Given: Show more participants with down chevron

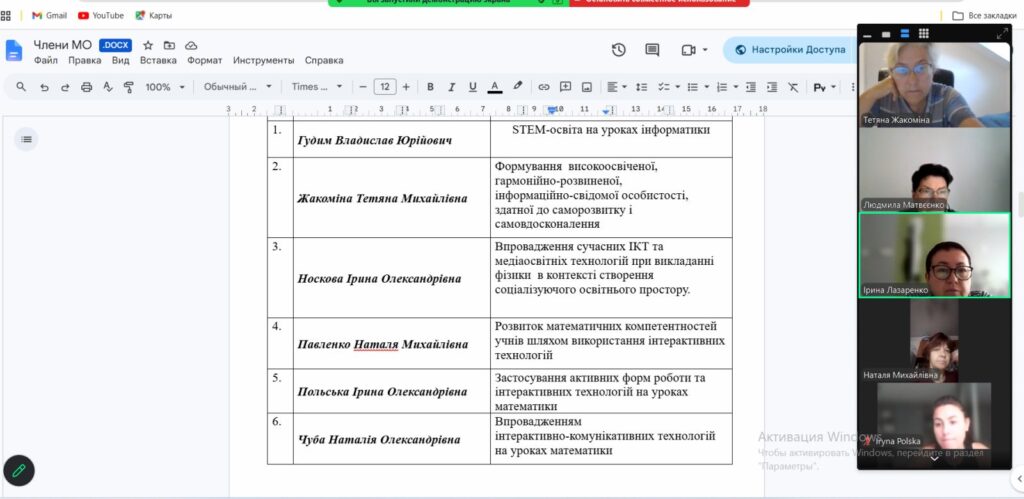Looking at the screenshot, I should click(934, 459).
